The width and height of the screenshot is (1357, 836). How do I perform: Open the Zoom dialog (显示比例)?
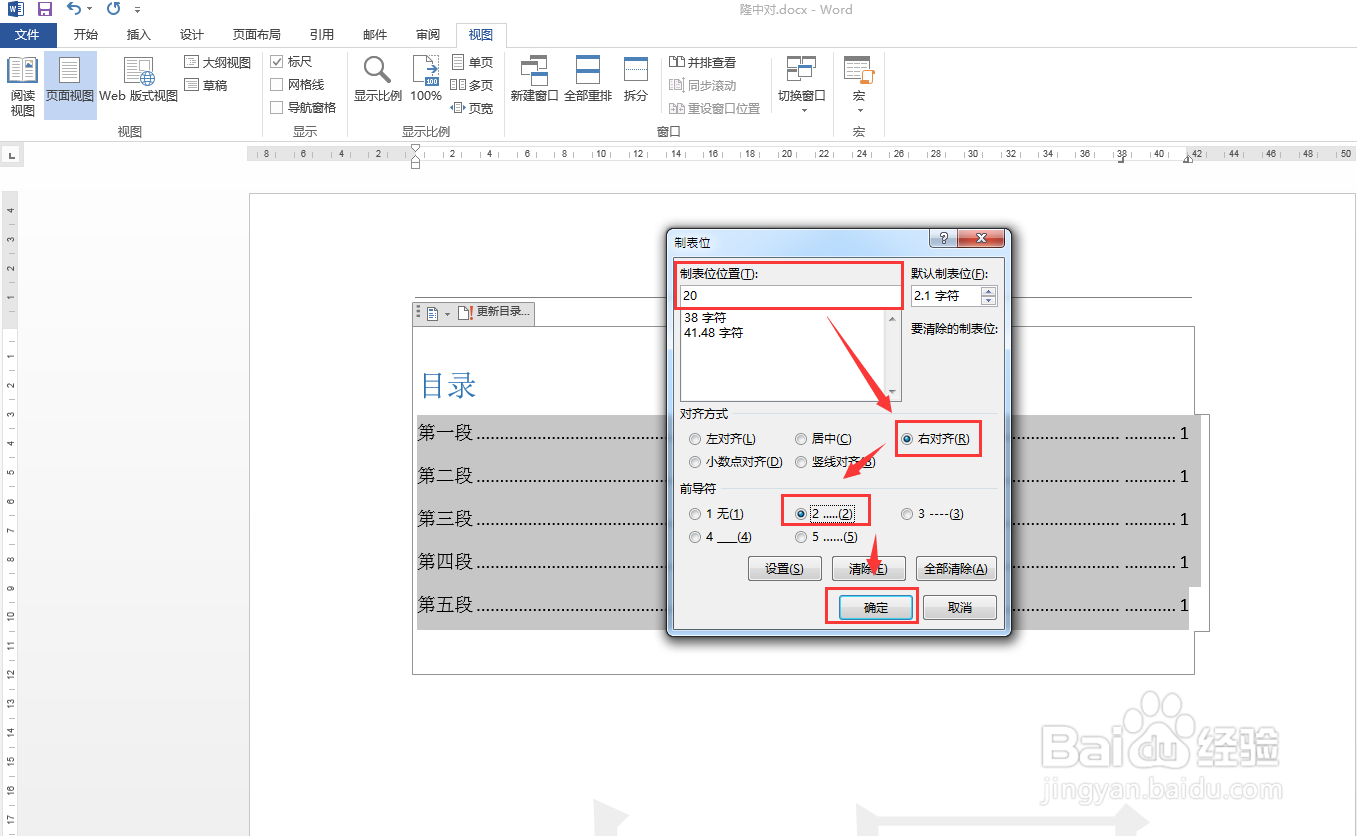pos(378,80)
